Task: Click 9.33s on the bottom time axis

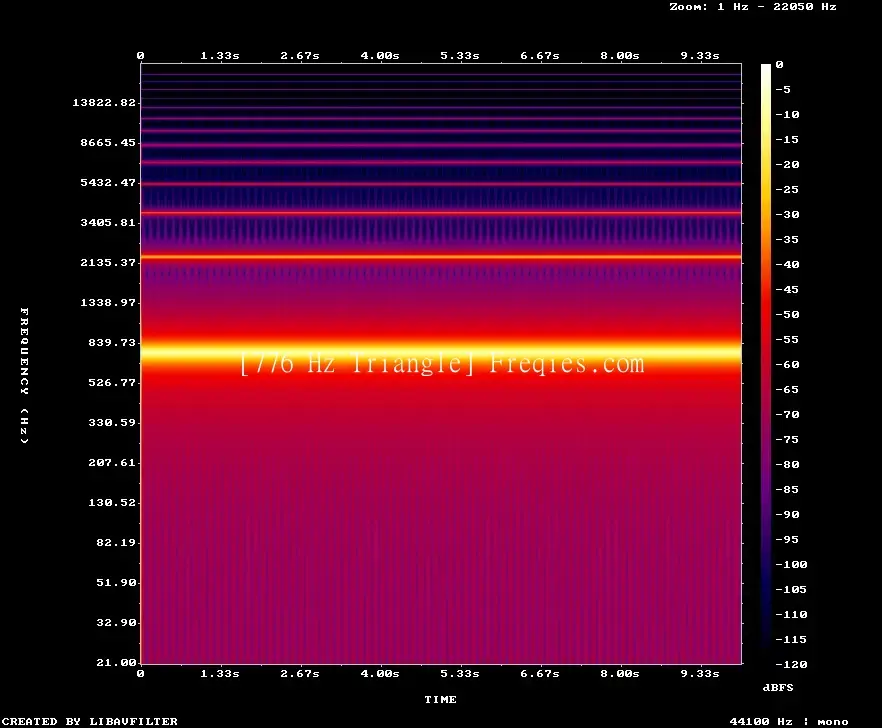Action: click(700, 673)
